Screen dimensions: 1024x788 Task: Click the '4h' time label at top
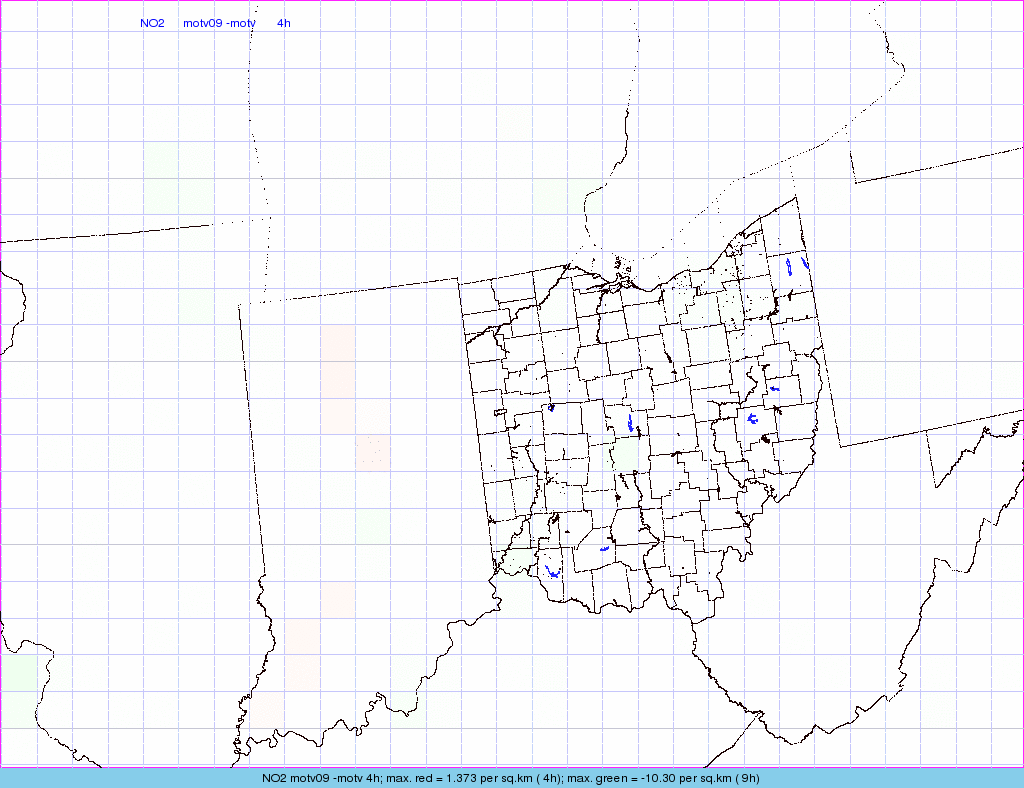point(283,23)
